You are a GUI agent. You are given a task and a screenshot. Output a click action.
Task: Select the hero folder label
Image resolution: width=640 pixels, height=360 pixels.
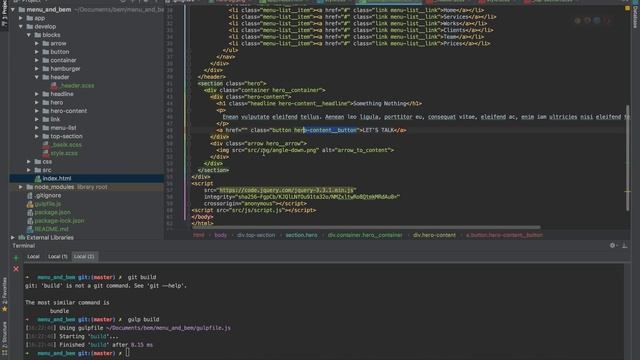57,102
